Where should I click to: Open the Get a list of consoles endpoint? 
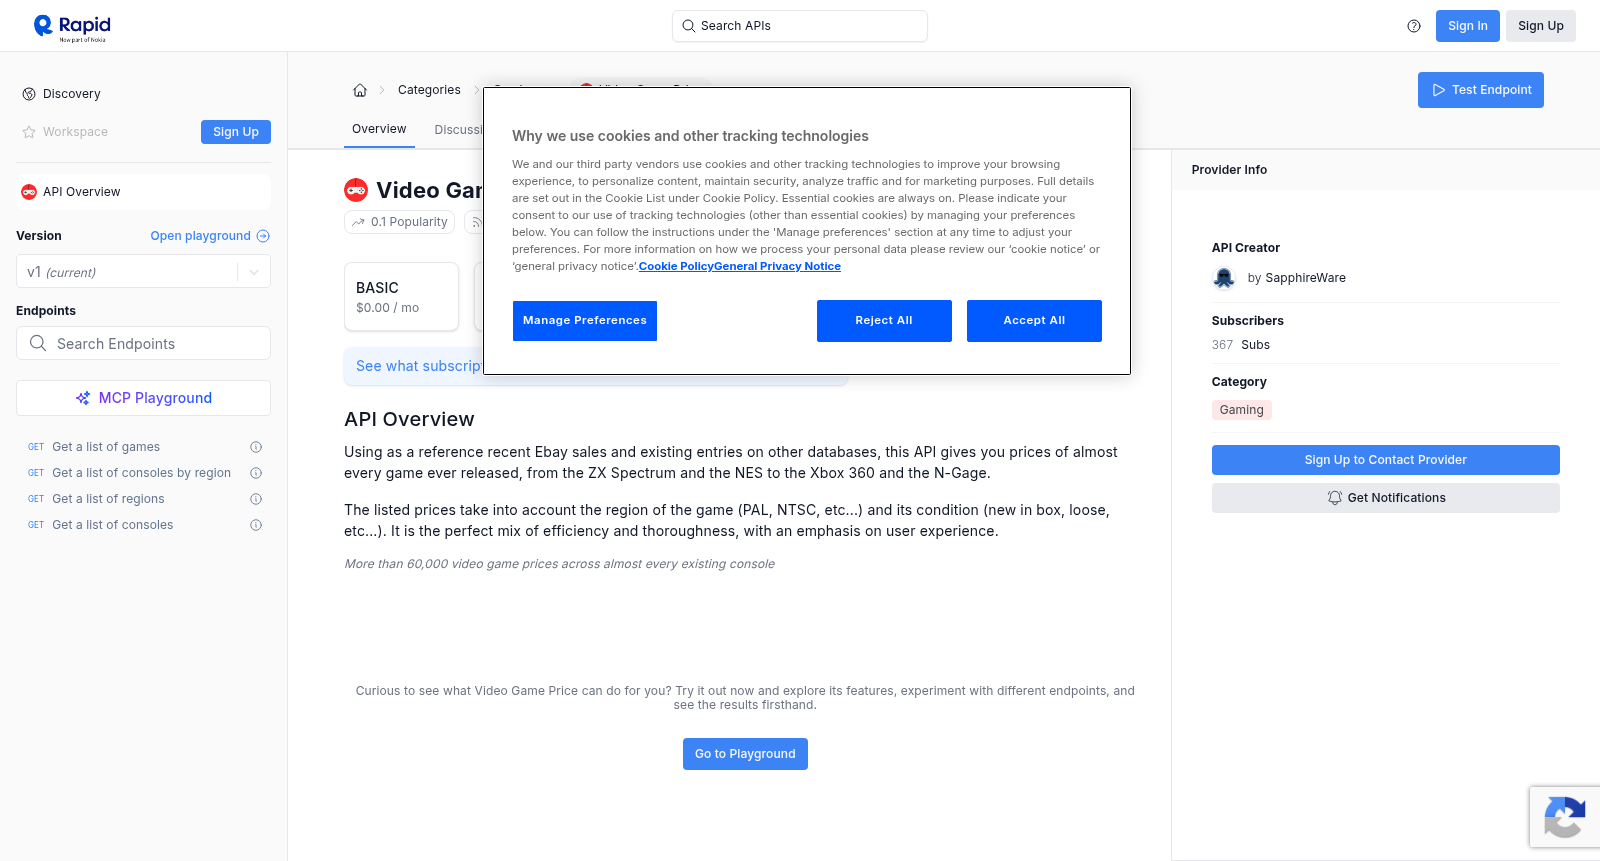click(112, 525)
